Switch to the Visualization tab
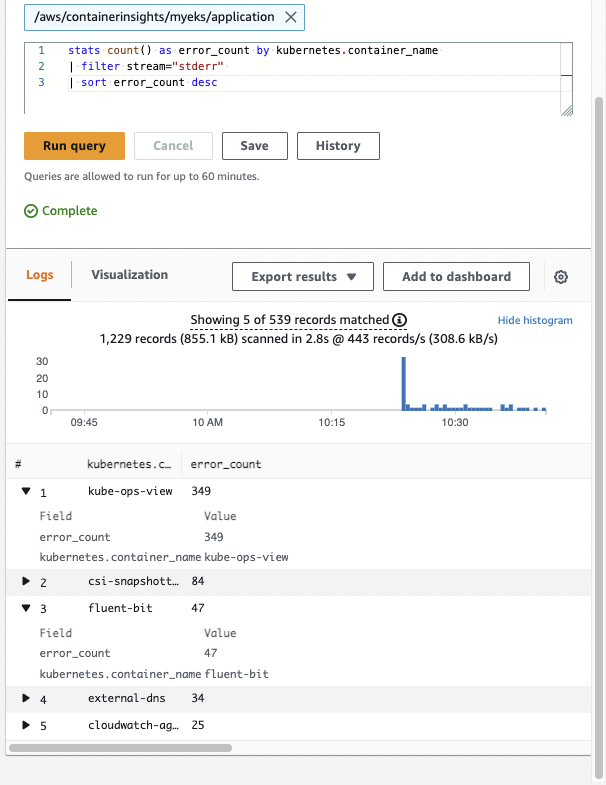This screenshot has height=785, width=606. point(130,275)
